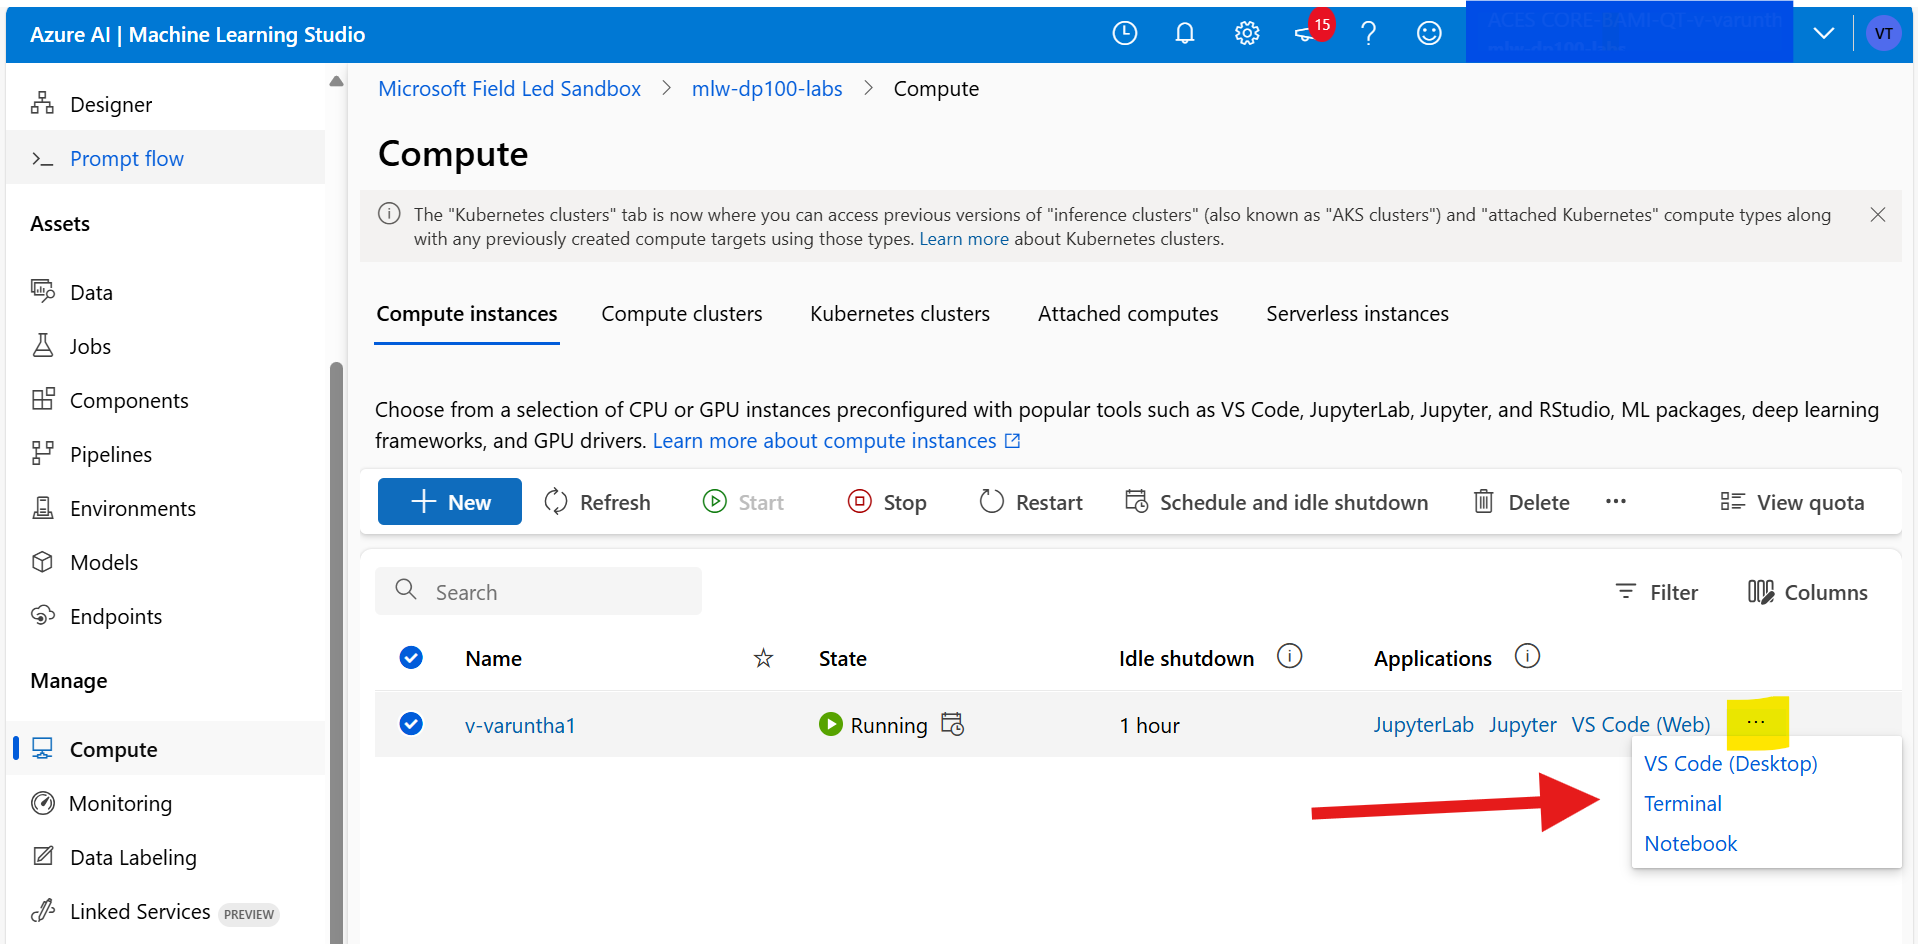Viewport: 1918px width, 944px height.
Task: Click schedule icon next to Running
Action: pyautogui.click(x=953, y=724)
